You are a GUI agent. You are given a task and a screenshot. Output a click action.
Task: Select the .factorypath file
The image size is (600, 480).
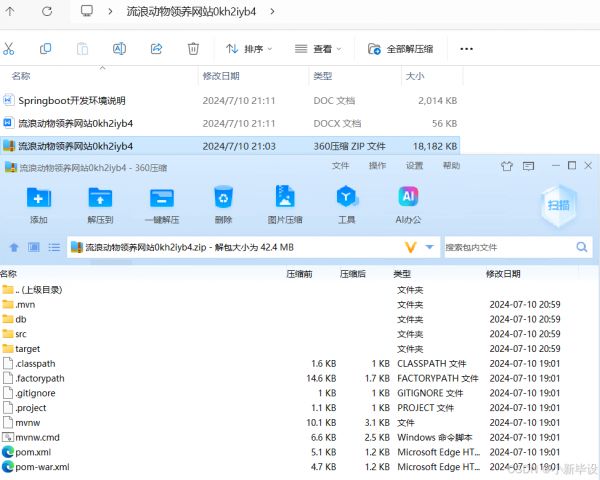click(x=34, y=379)
